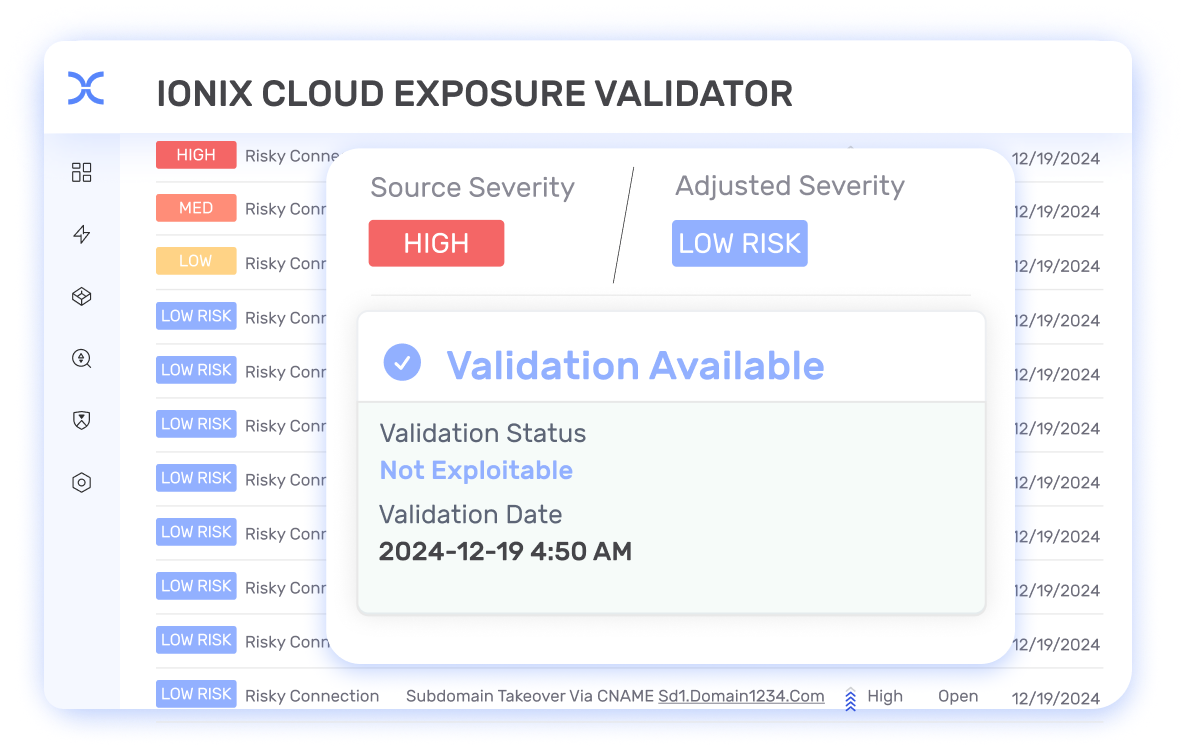Click the IONIX logo icon
The image size is (1186, 746).
point(85,88)
